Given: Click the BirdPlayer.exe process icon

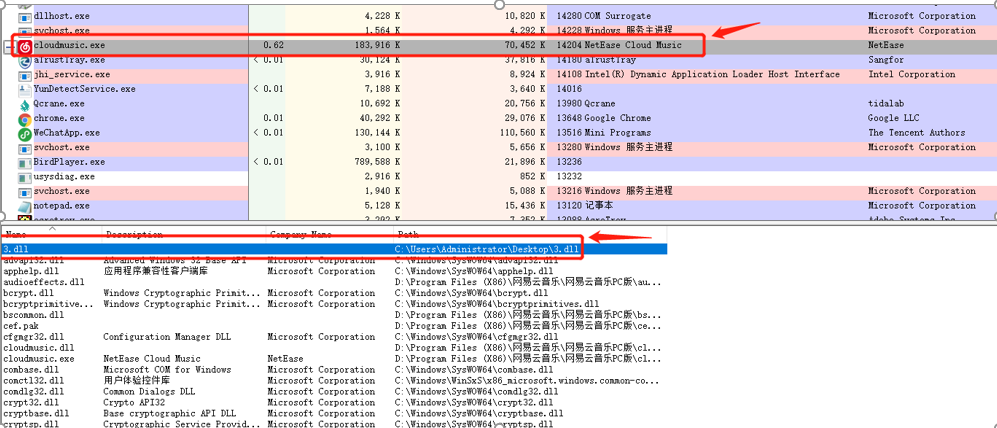Looking at the screenshot, I should click(x=25, y=163).
